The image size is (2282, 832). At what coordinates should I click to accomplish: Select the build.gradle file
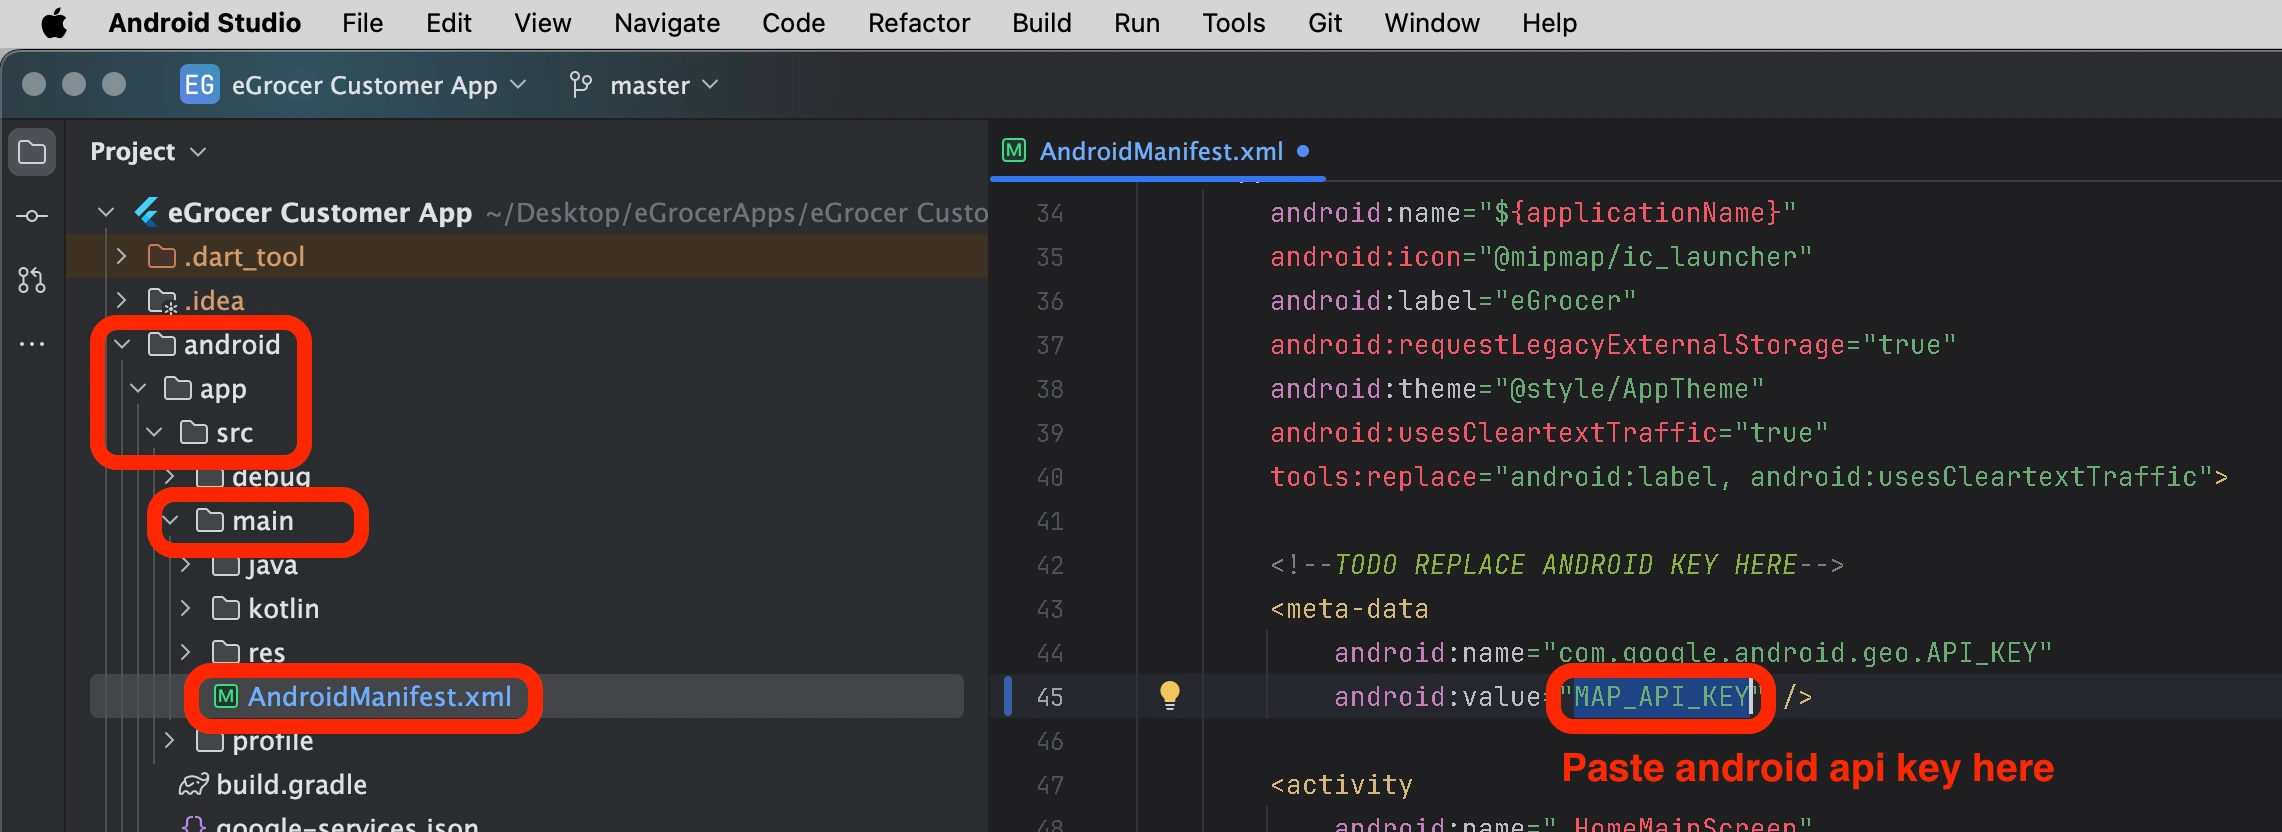coord(291,785)
